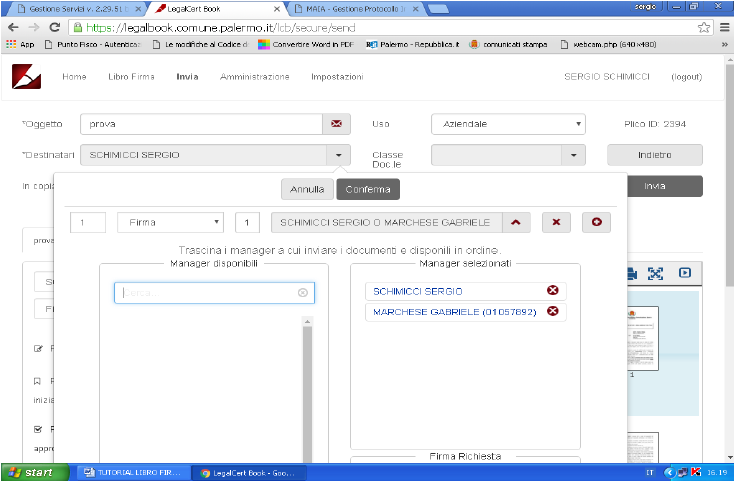Image resolution: width=734 pixels, height=481 pixels.
Task: Collapse the manager selection with up chevron
Action: click(516, 222)
